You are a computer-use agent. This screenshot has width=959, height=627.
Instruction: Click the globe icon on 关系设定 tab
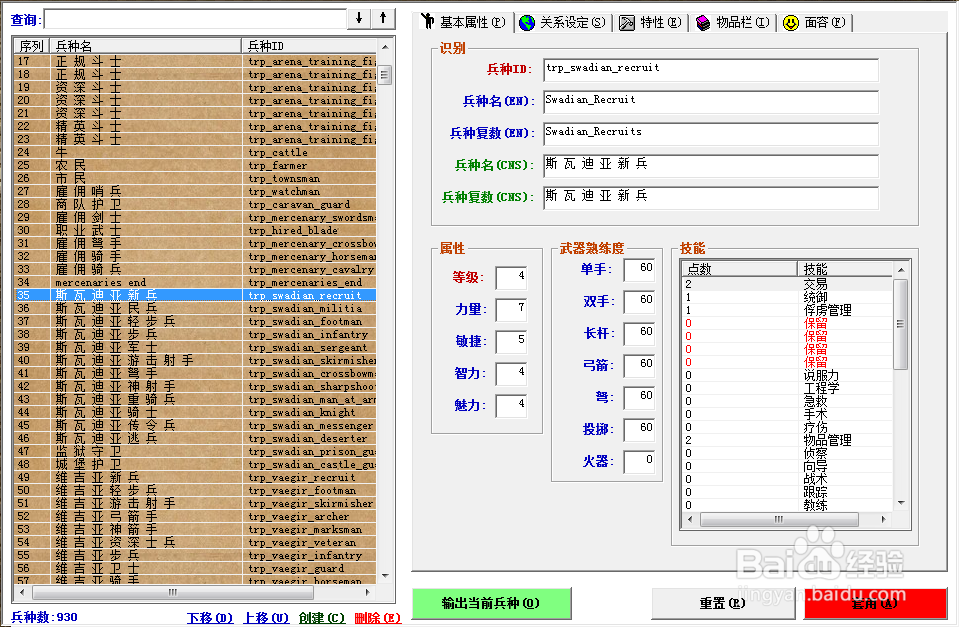click(x=527, y=23)
